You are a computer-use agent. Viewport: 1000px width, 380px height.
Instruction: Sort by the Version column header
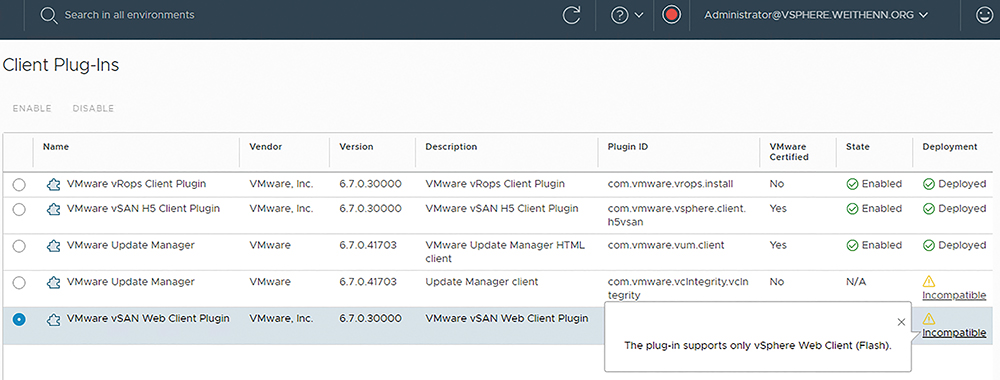357,147
